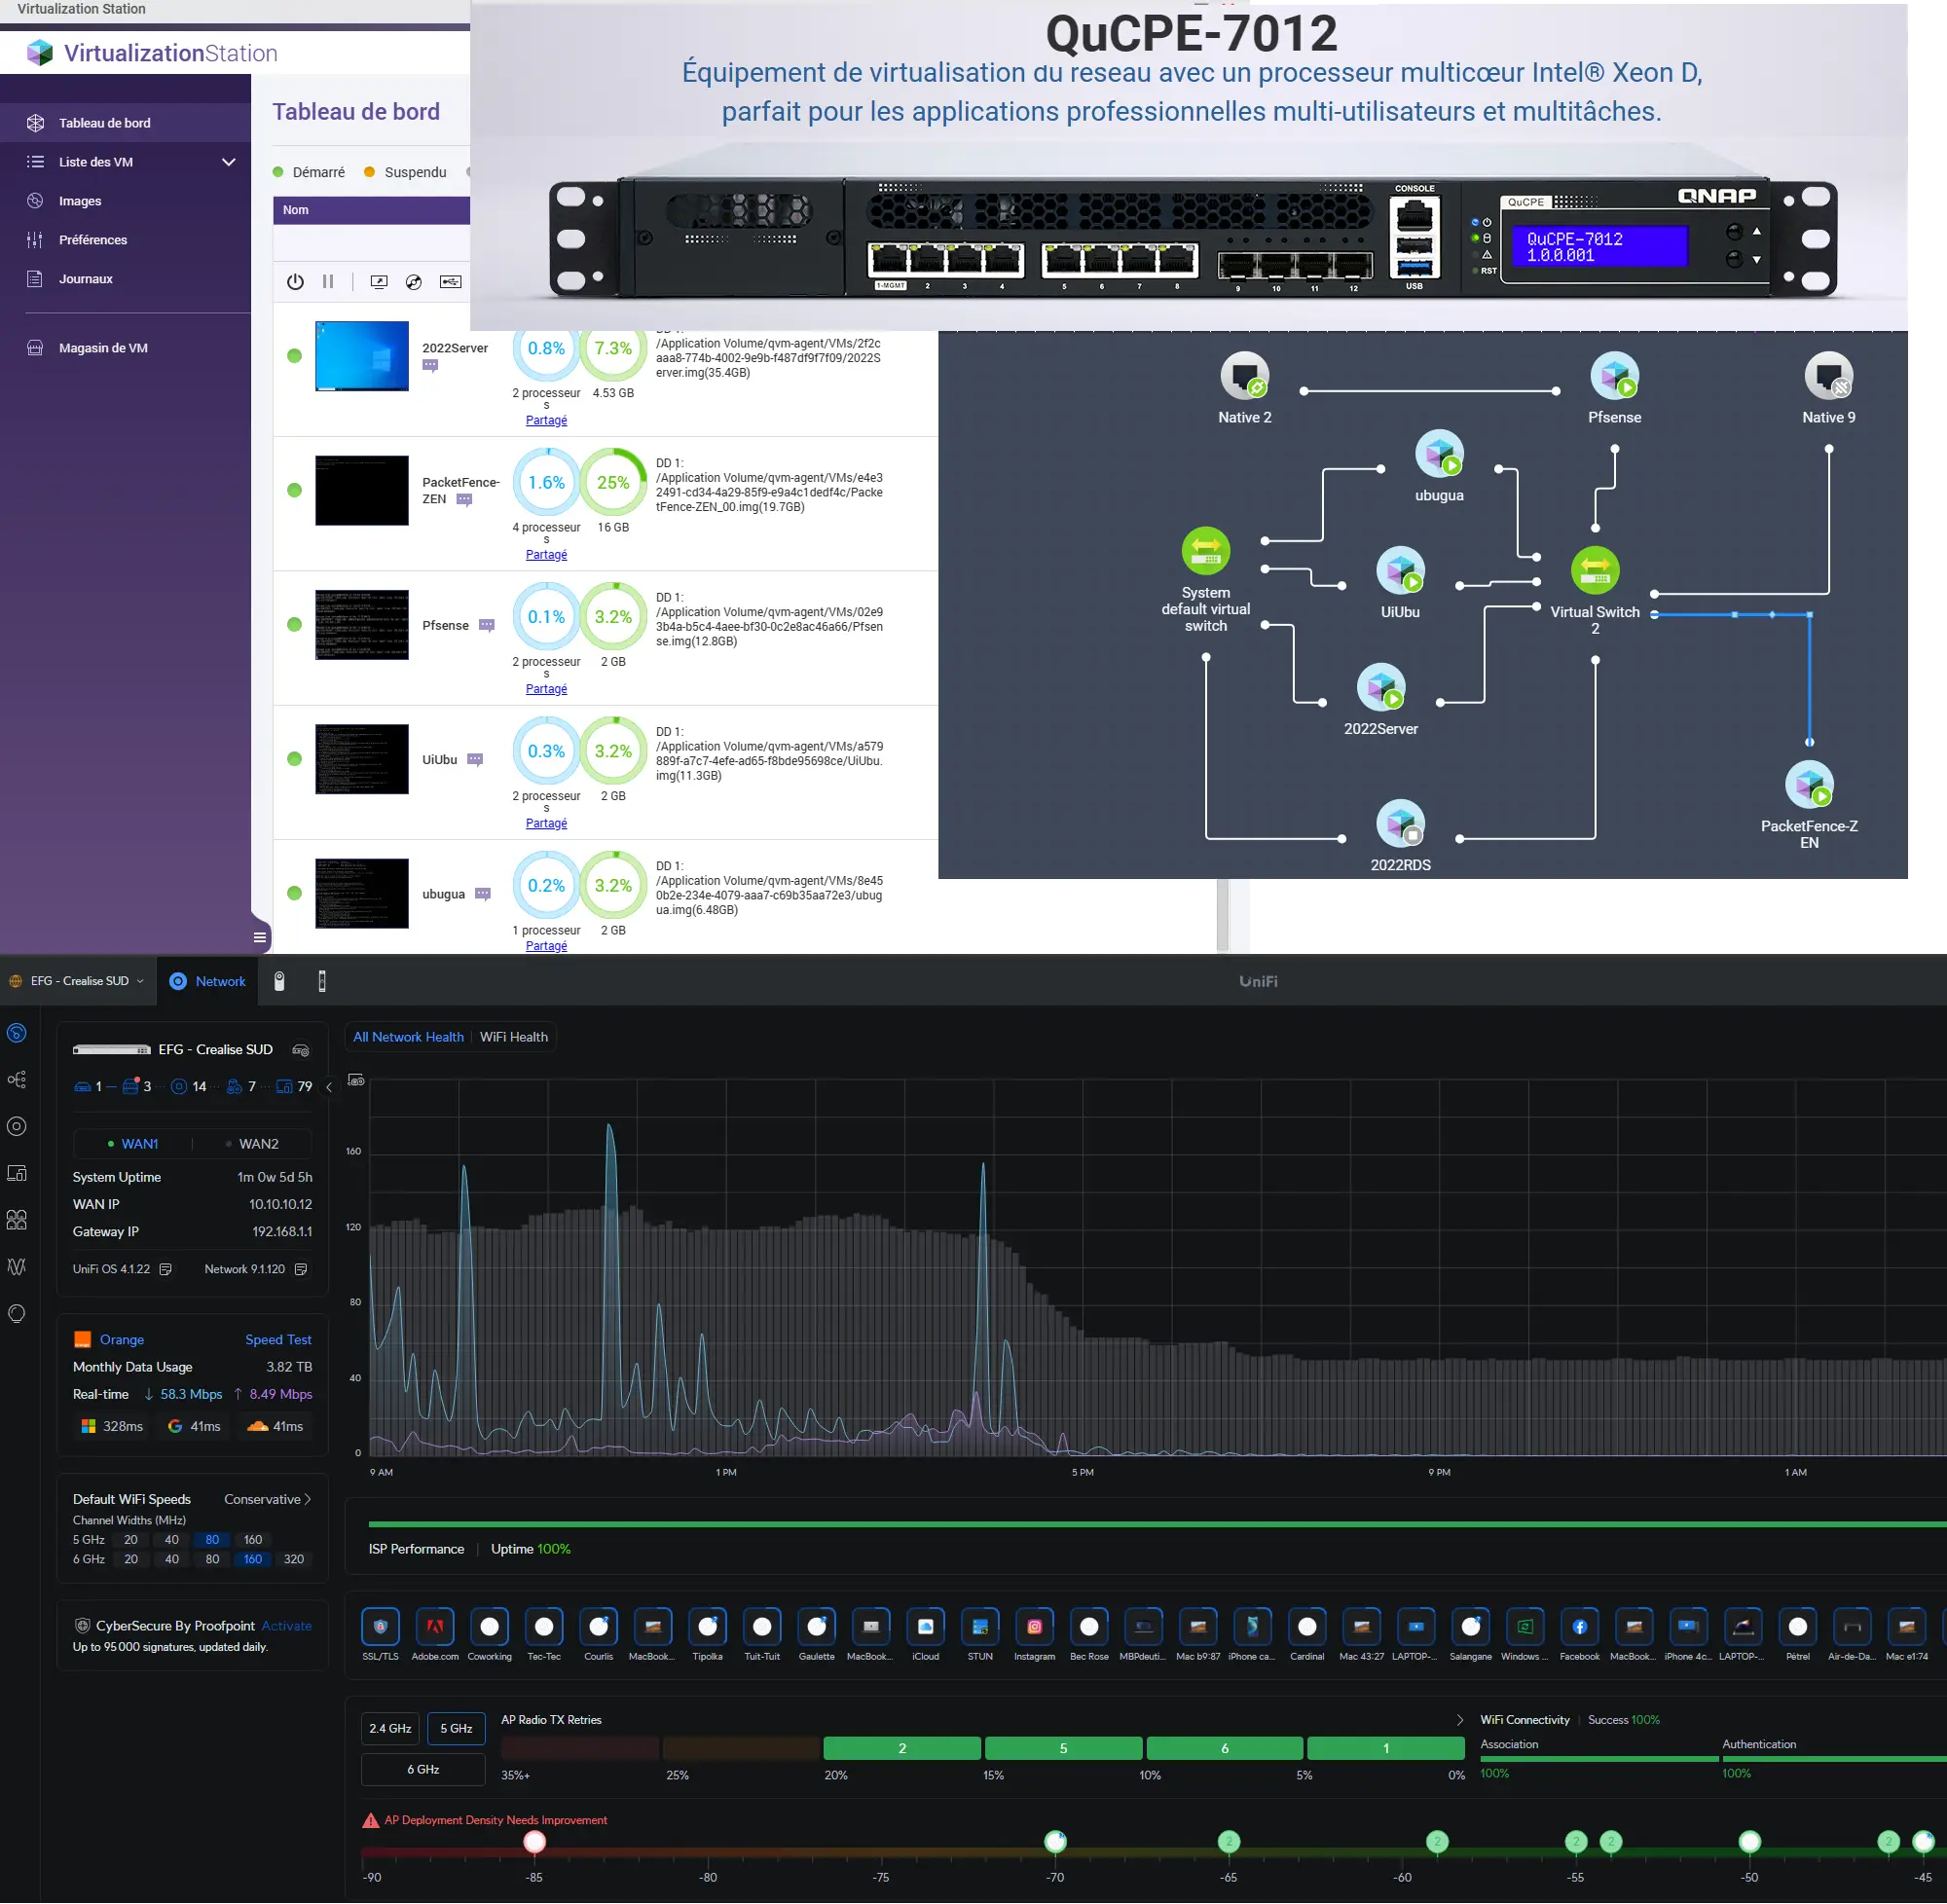Image resolution: width=1947 pixels, height=1904 pixels.
Task: Switch to the WAN2 connection
Action: [257, 1143]
